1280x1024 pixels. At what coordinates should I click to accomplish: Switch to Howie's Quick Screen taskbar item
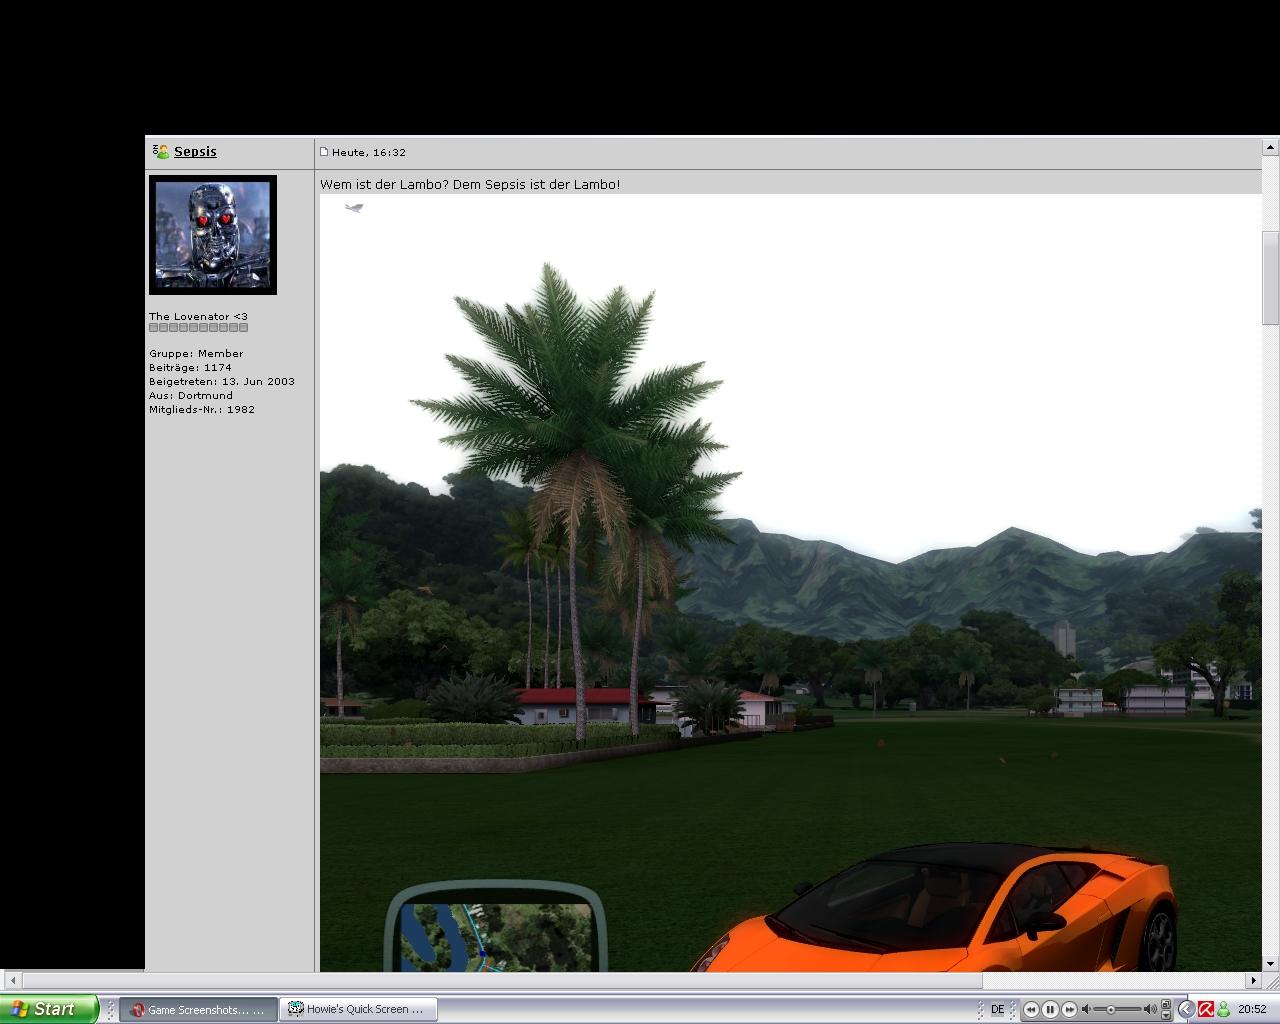358,1010
